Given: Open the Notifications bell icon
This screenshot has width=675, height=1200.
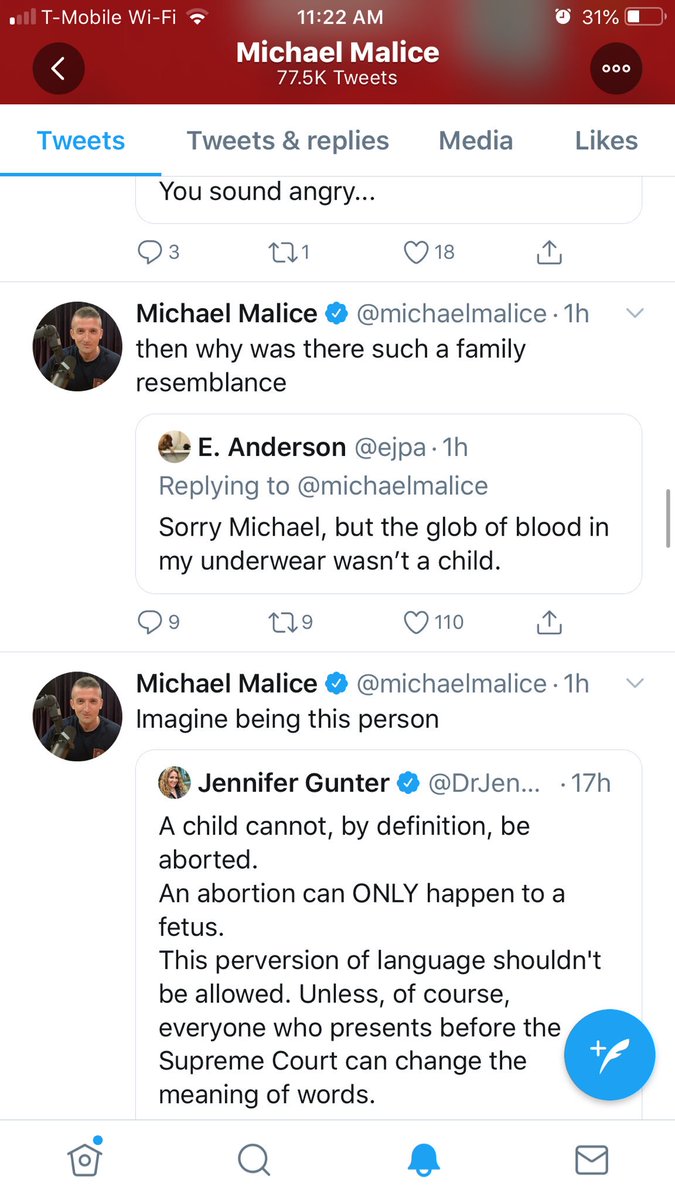Looking at the screenshot, I should click(x=423, y=1160).
